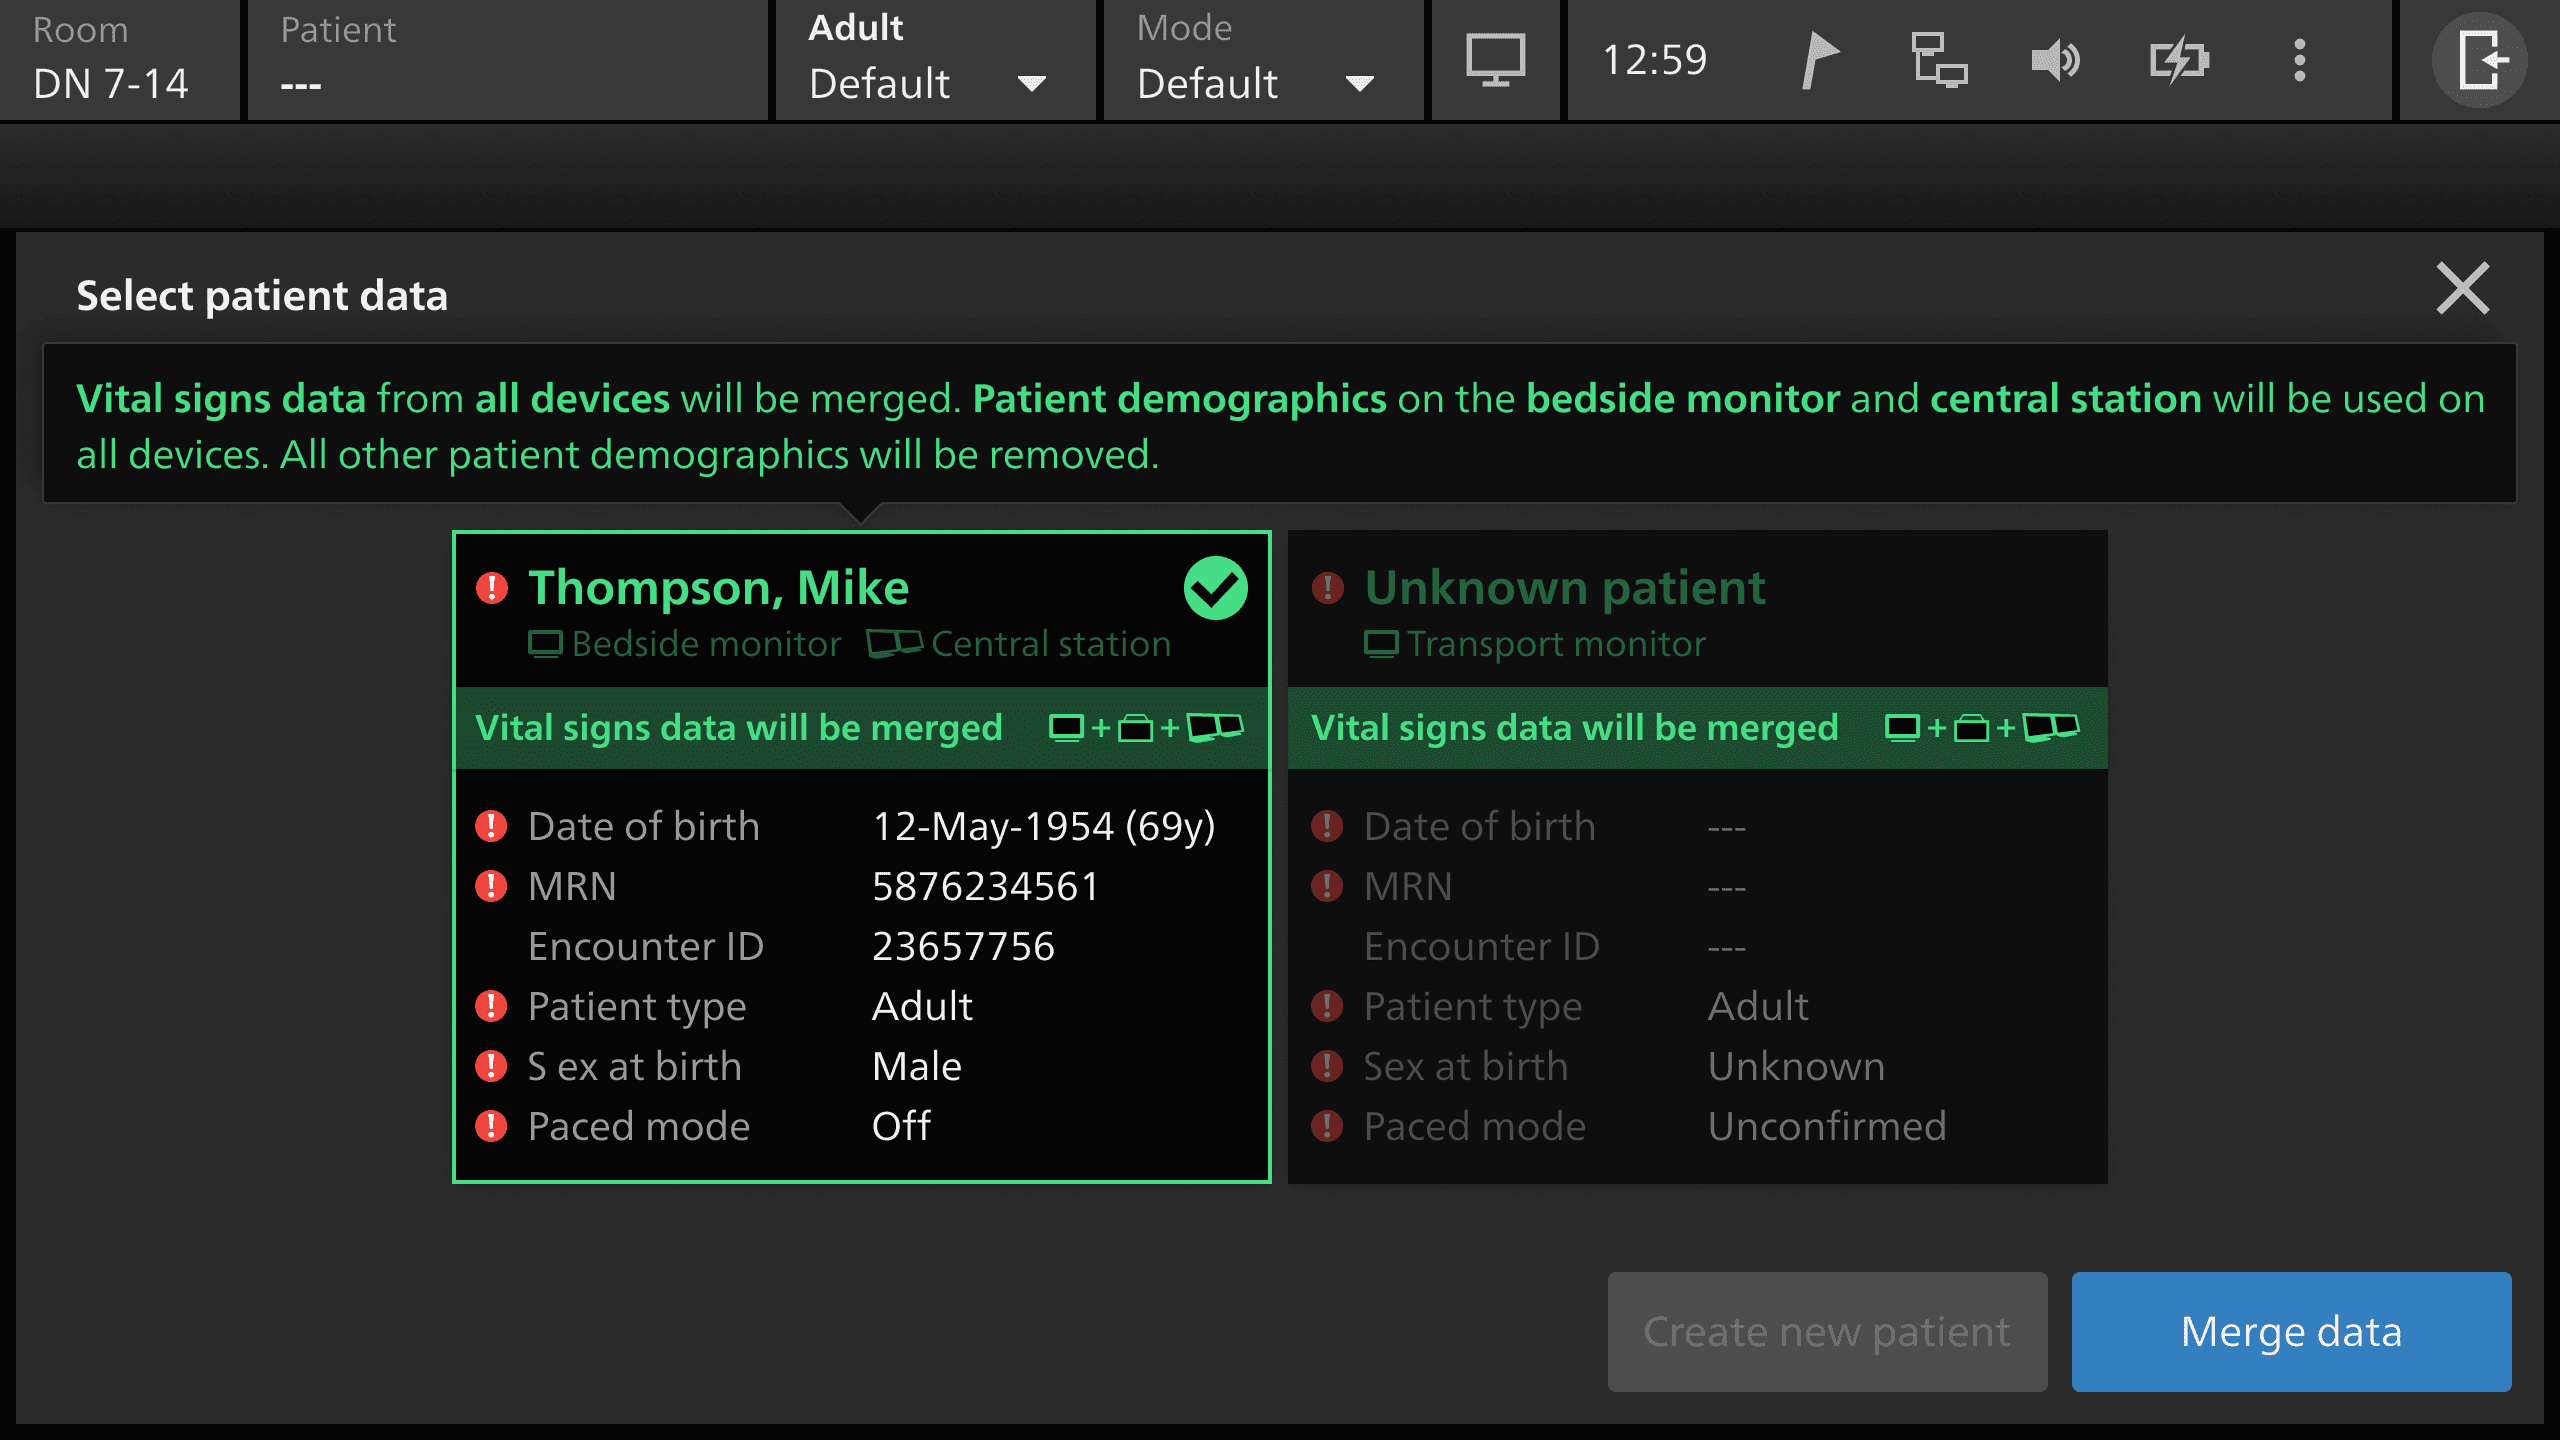Click the warning icon next to Unknown patient

click(x=1327, y=588)
